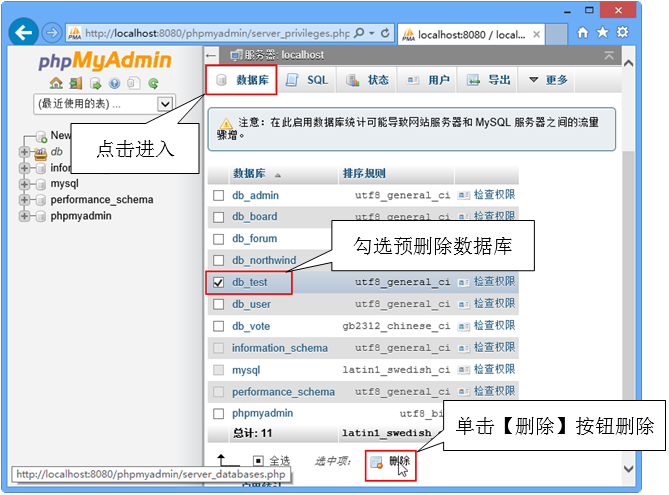Viewport: 669px width, 495px height.
Task: Open the information_schema database link
Action: coord(280,348)
